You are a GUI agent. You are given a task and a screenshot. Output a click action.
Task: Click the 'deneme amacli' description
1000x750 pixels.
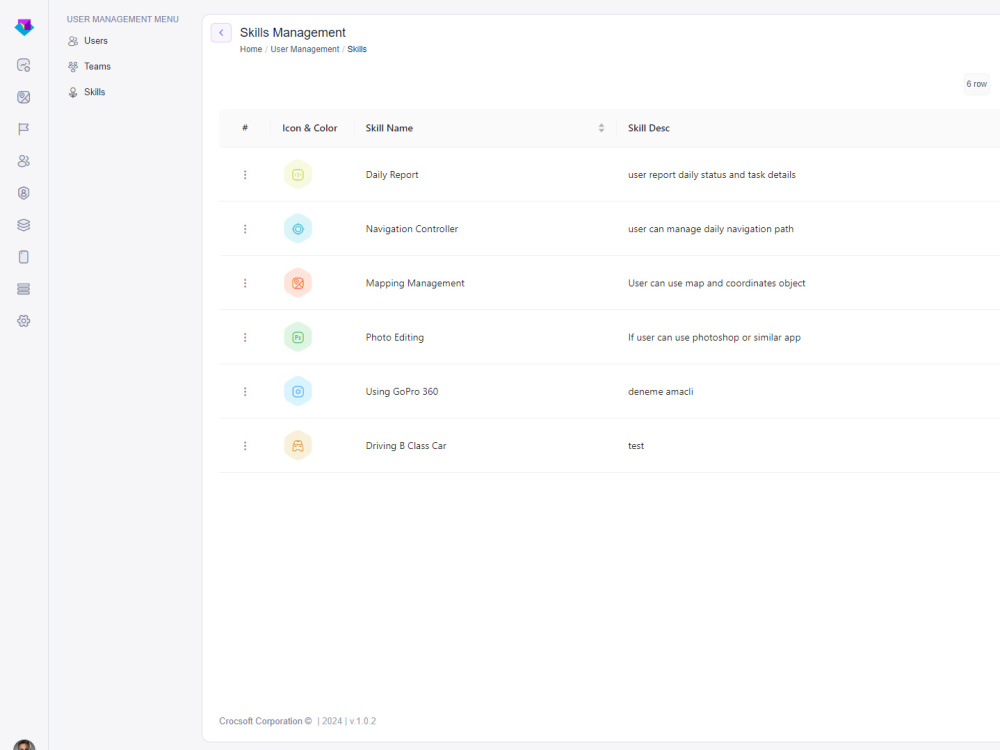(x=660, y=392)
